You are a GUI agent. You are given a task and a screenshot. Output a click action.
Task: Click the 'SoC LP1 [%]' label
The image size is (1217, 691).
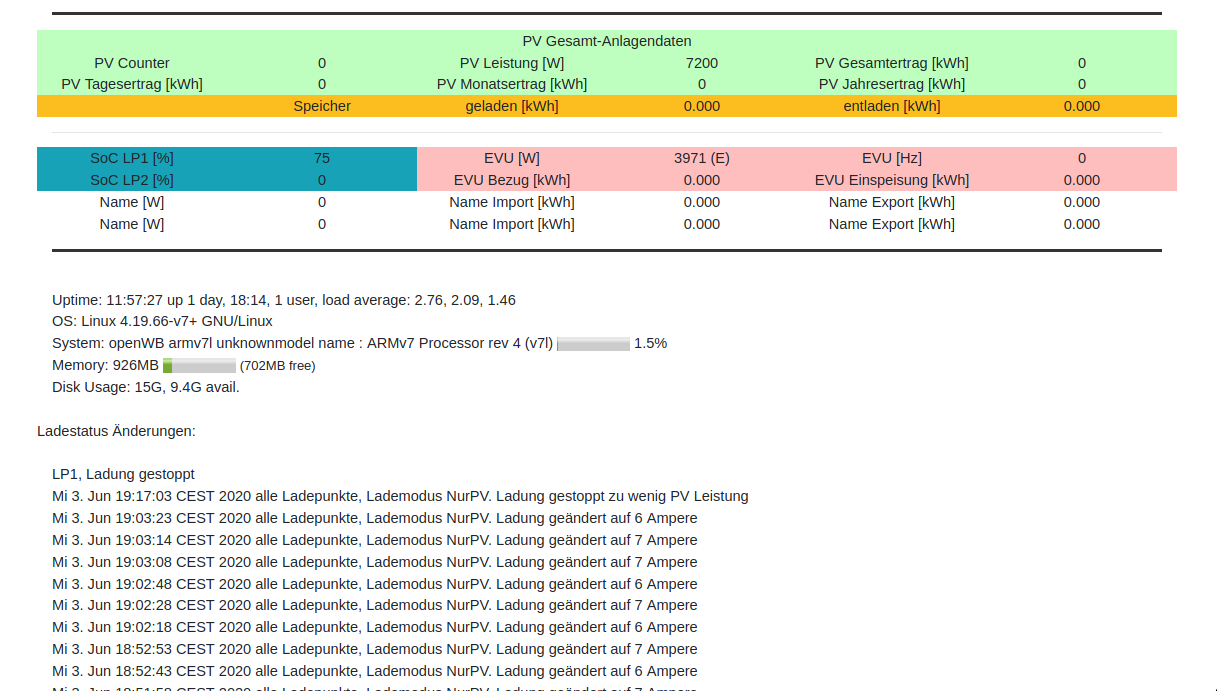132,158
